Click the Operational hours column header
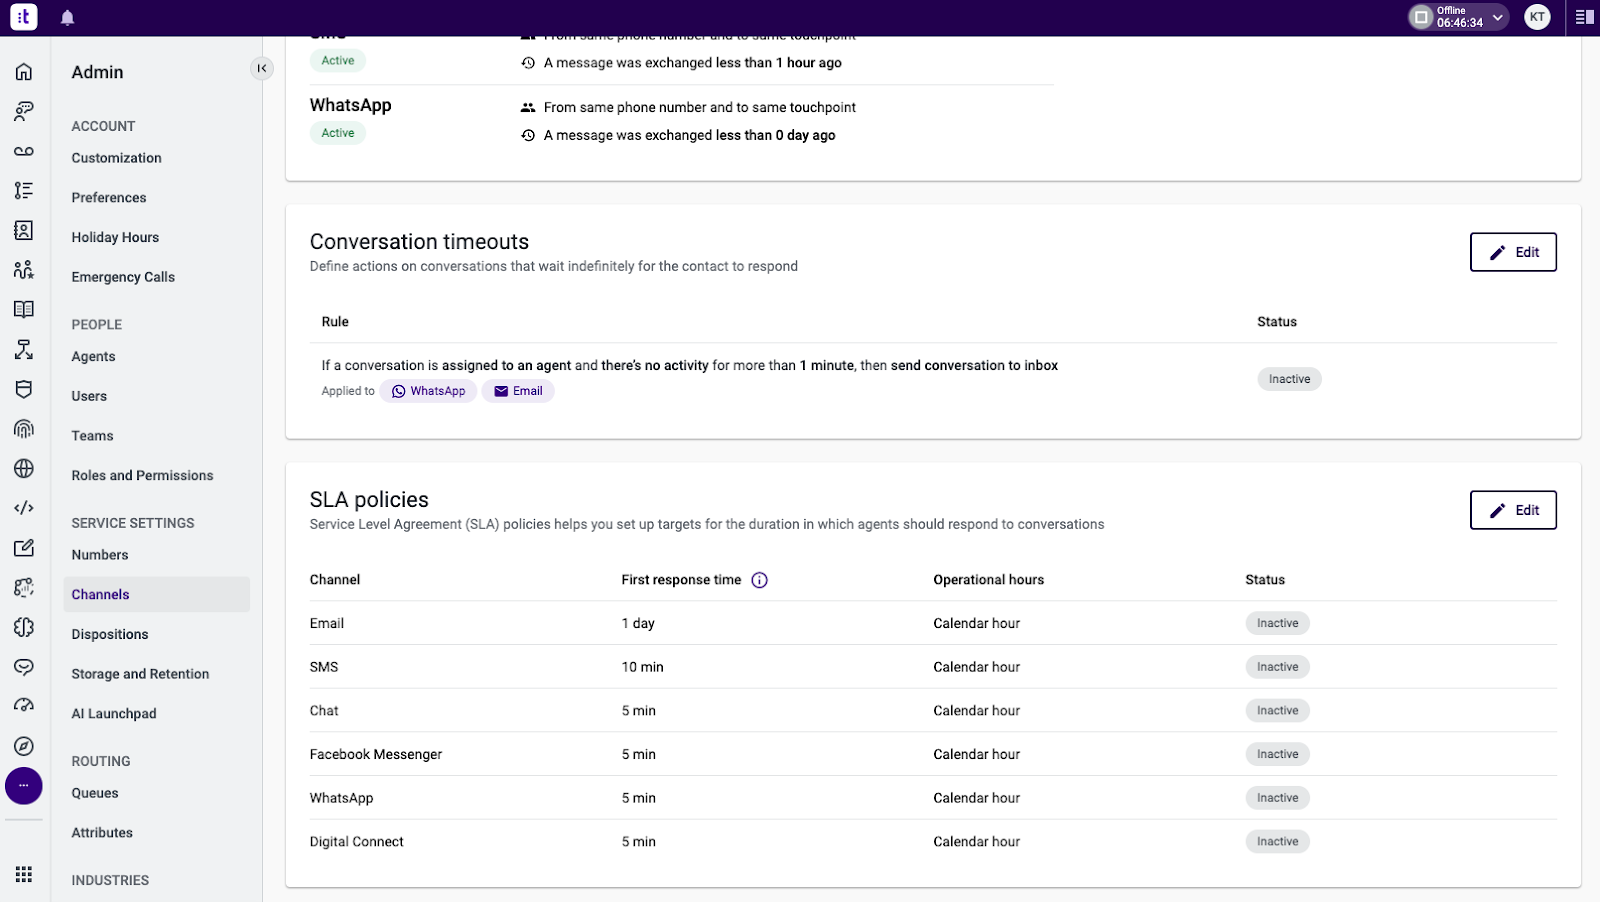This screenshot has height=902, width=1600. click(988, 580)
